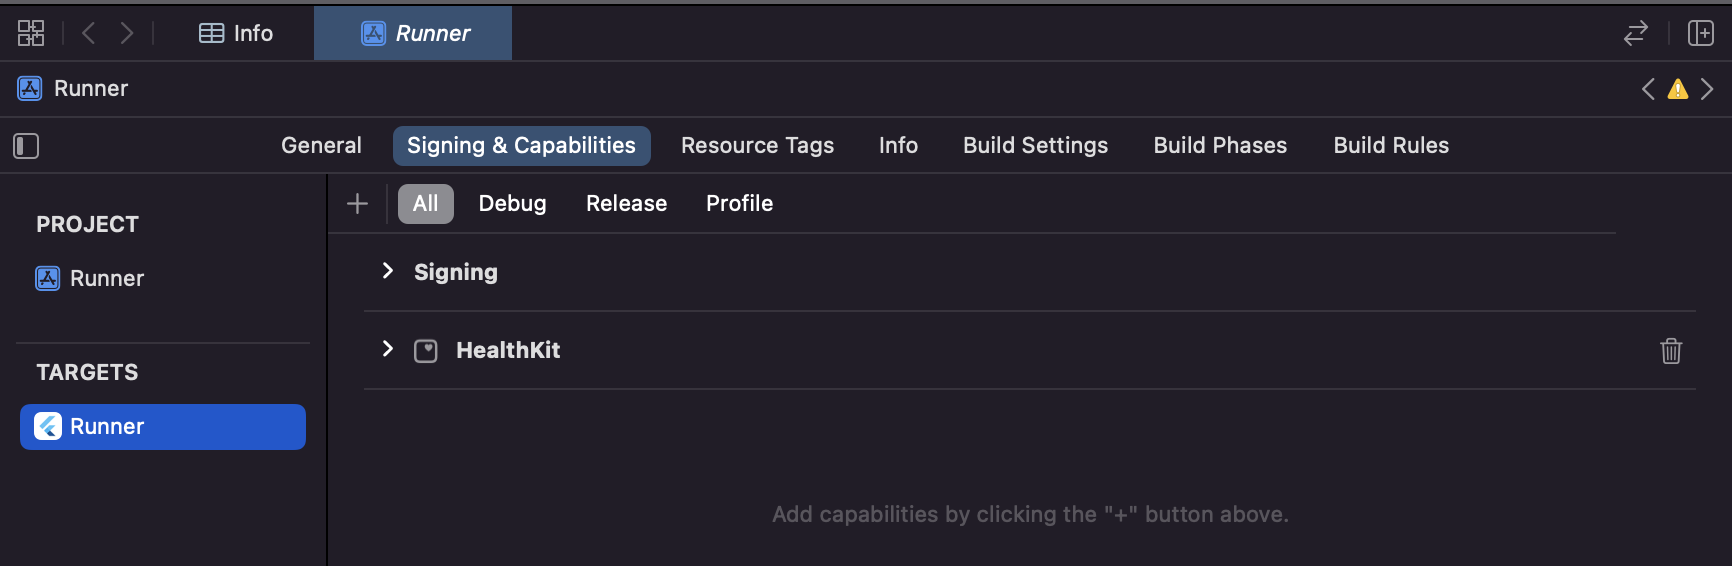Image resolution: width=1732 pixels, height=566 pixels.
Task: Expand the Signing section
Action: pyautogui.click(x=388, y=271)
